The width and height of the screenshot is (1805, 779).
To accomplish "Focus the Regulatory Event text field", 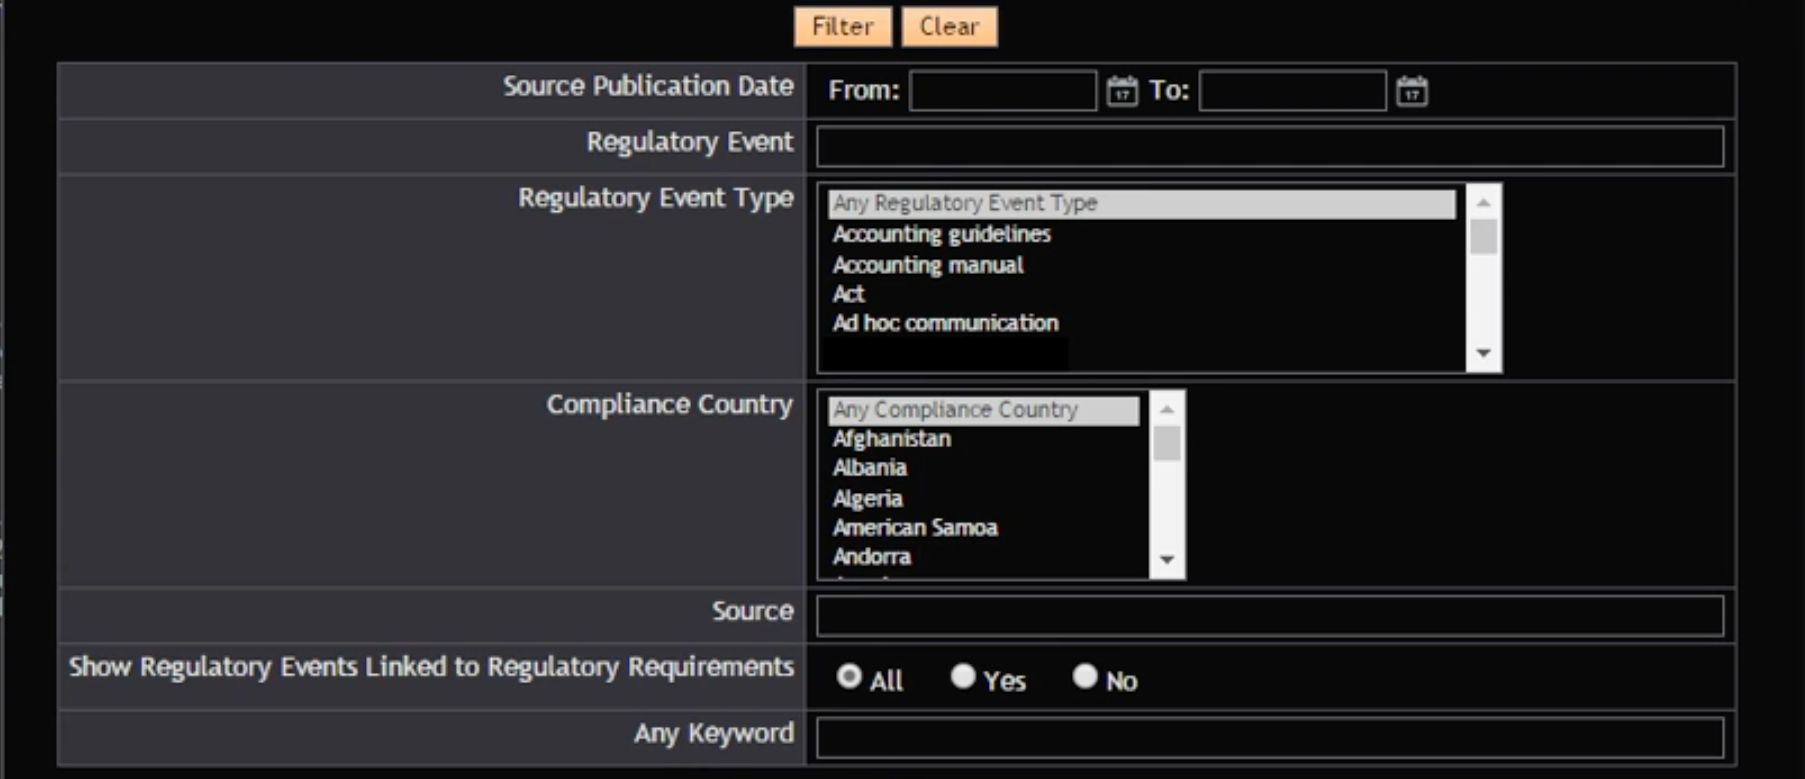I will [x=1269, y=147].
